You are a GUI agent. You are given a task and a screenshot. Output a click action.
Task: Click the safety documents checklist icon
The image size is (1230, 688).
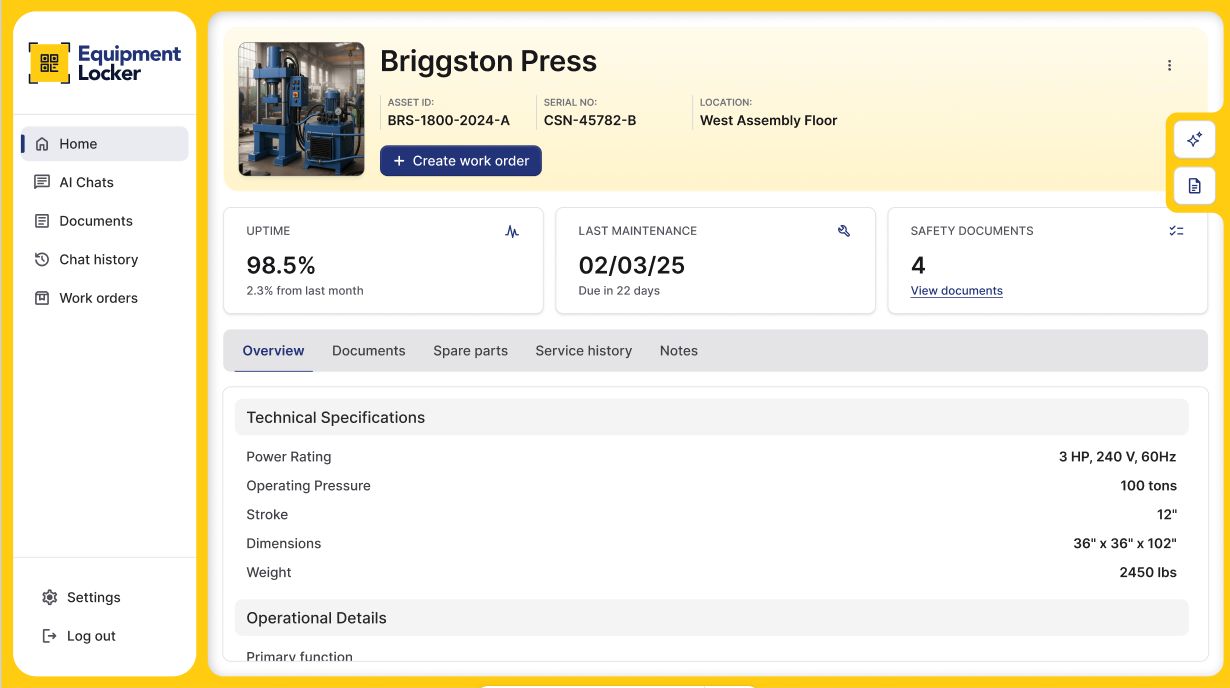(x=1176, y=231)
